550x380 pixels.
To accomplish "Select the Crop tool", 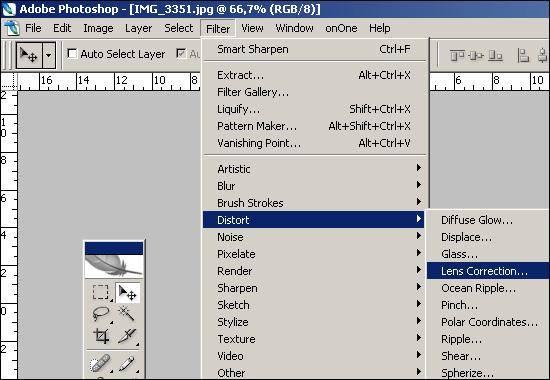I will tap(101, 336).
